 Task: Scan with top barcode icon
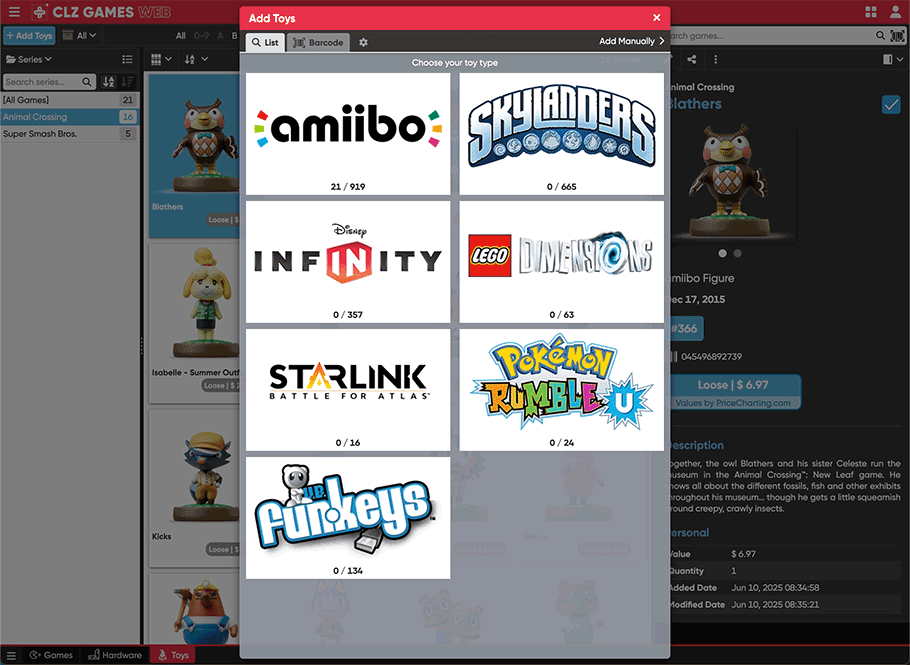897,36
